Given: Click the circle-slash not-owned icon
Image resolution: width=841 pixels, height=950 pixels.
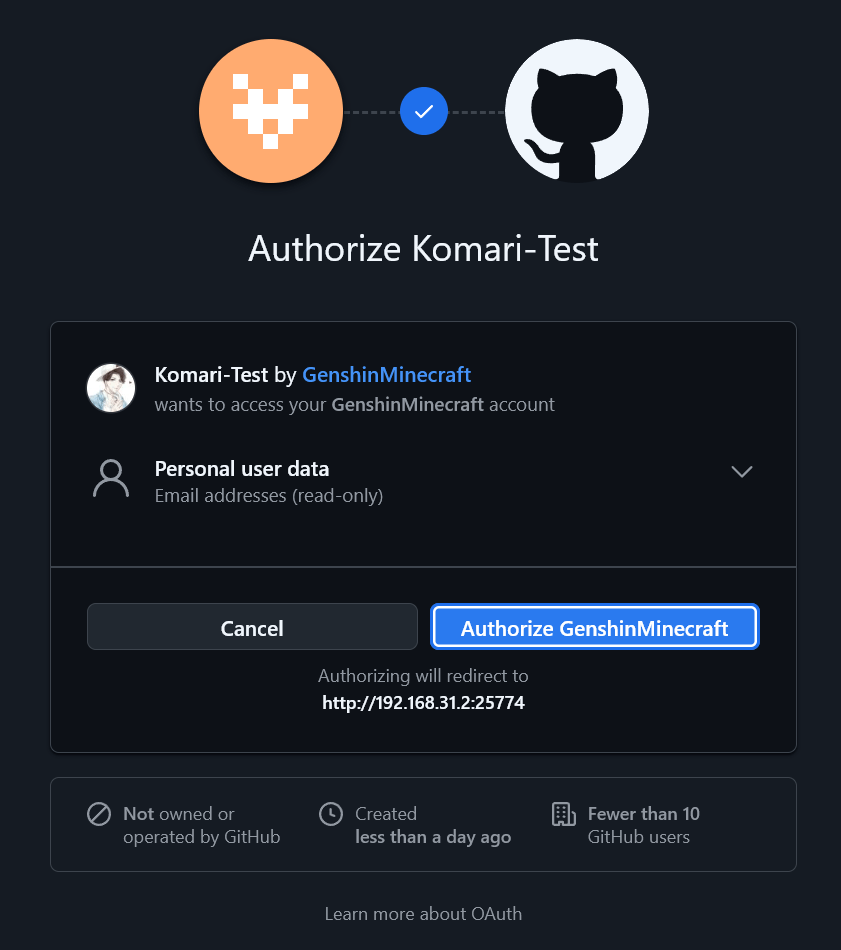Looking at the screenshot, I should click(99, 814).
